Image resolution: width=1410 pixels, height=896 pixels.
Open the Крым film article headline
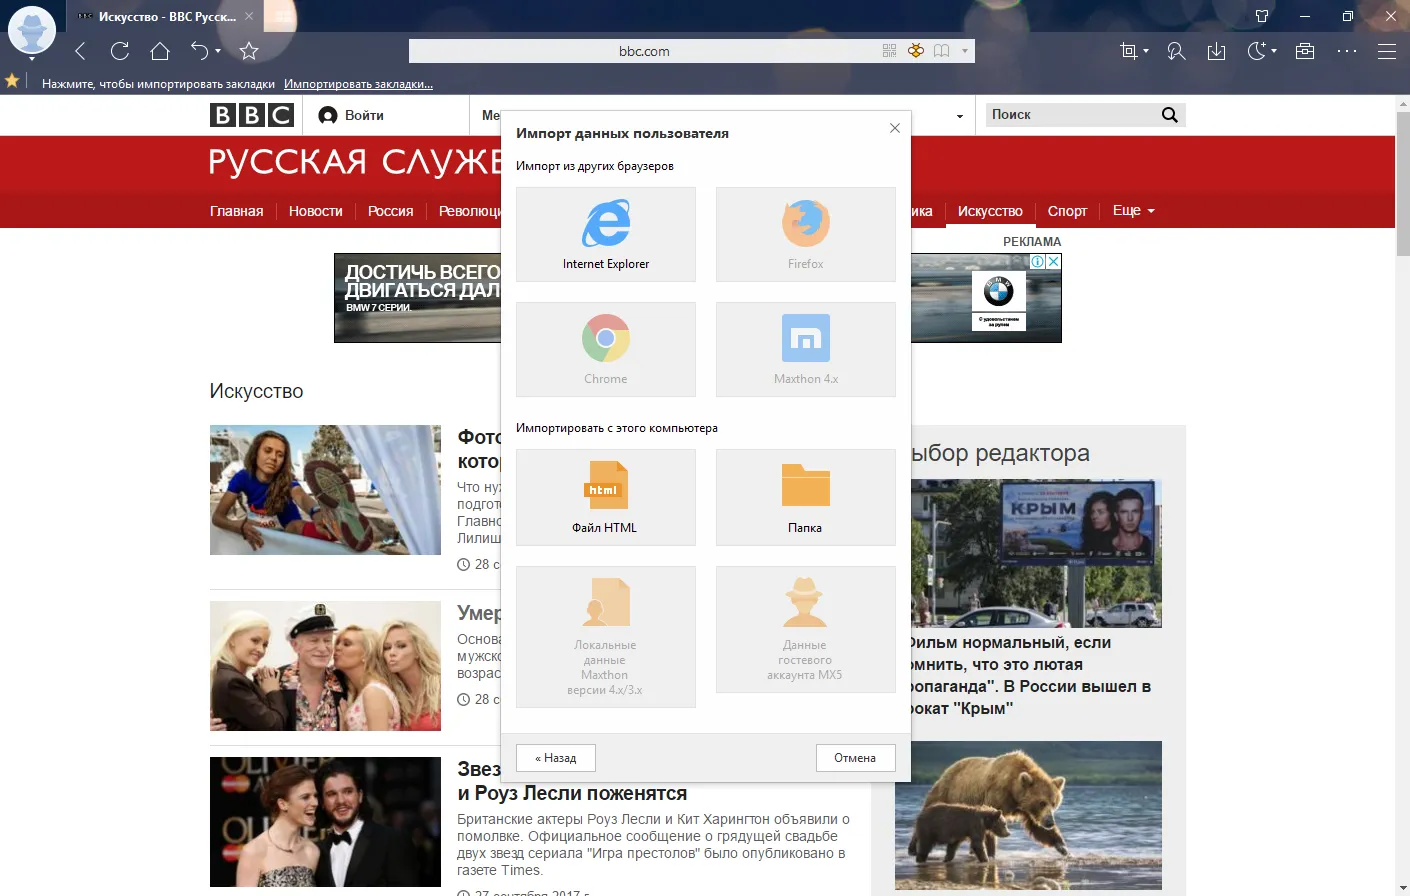pos(1031,675)
